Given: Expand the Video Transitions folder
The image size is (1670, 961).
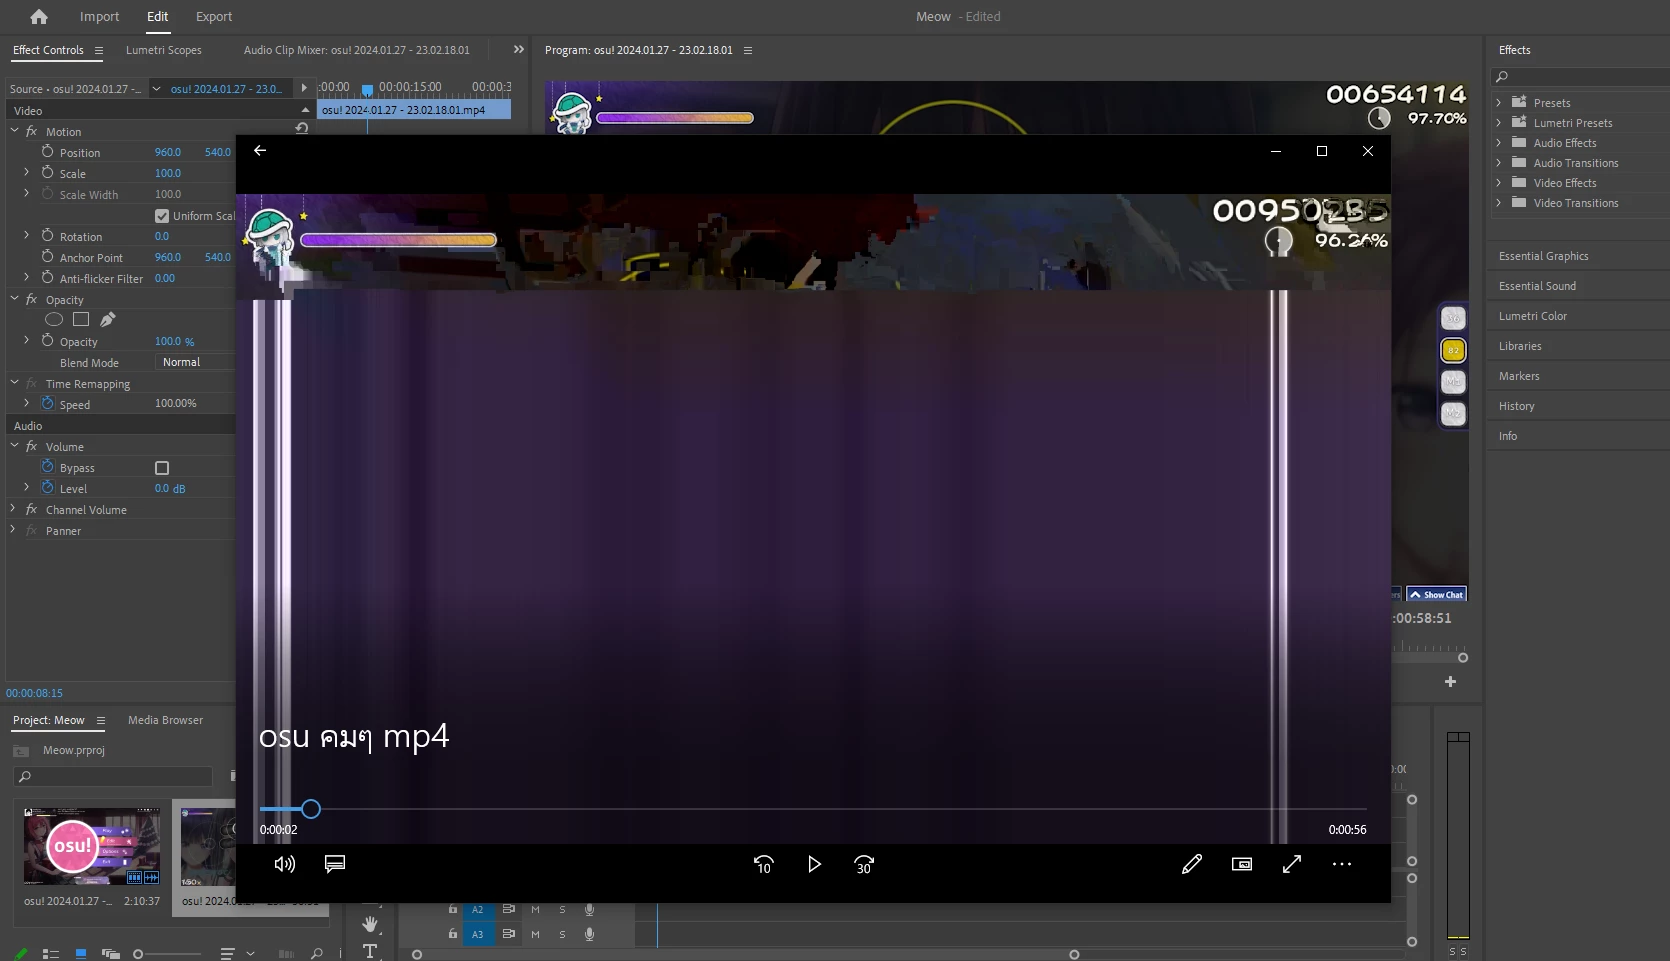Looking at the screenshot, I should [1498, 202].
